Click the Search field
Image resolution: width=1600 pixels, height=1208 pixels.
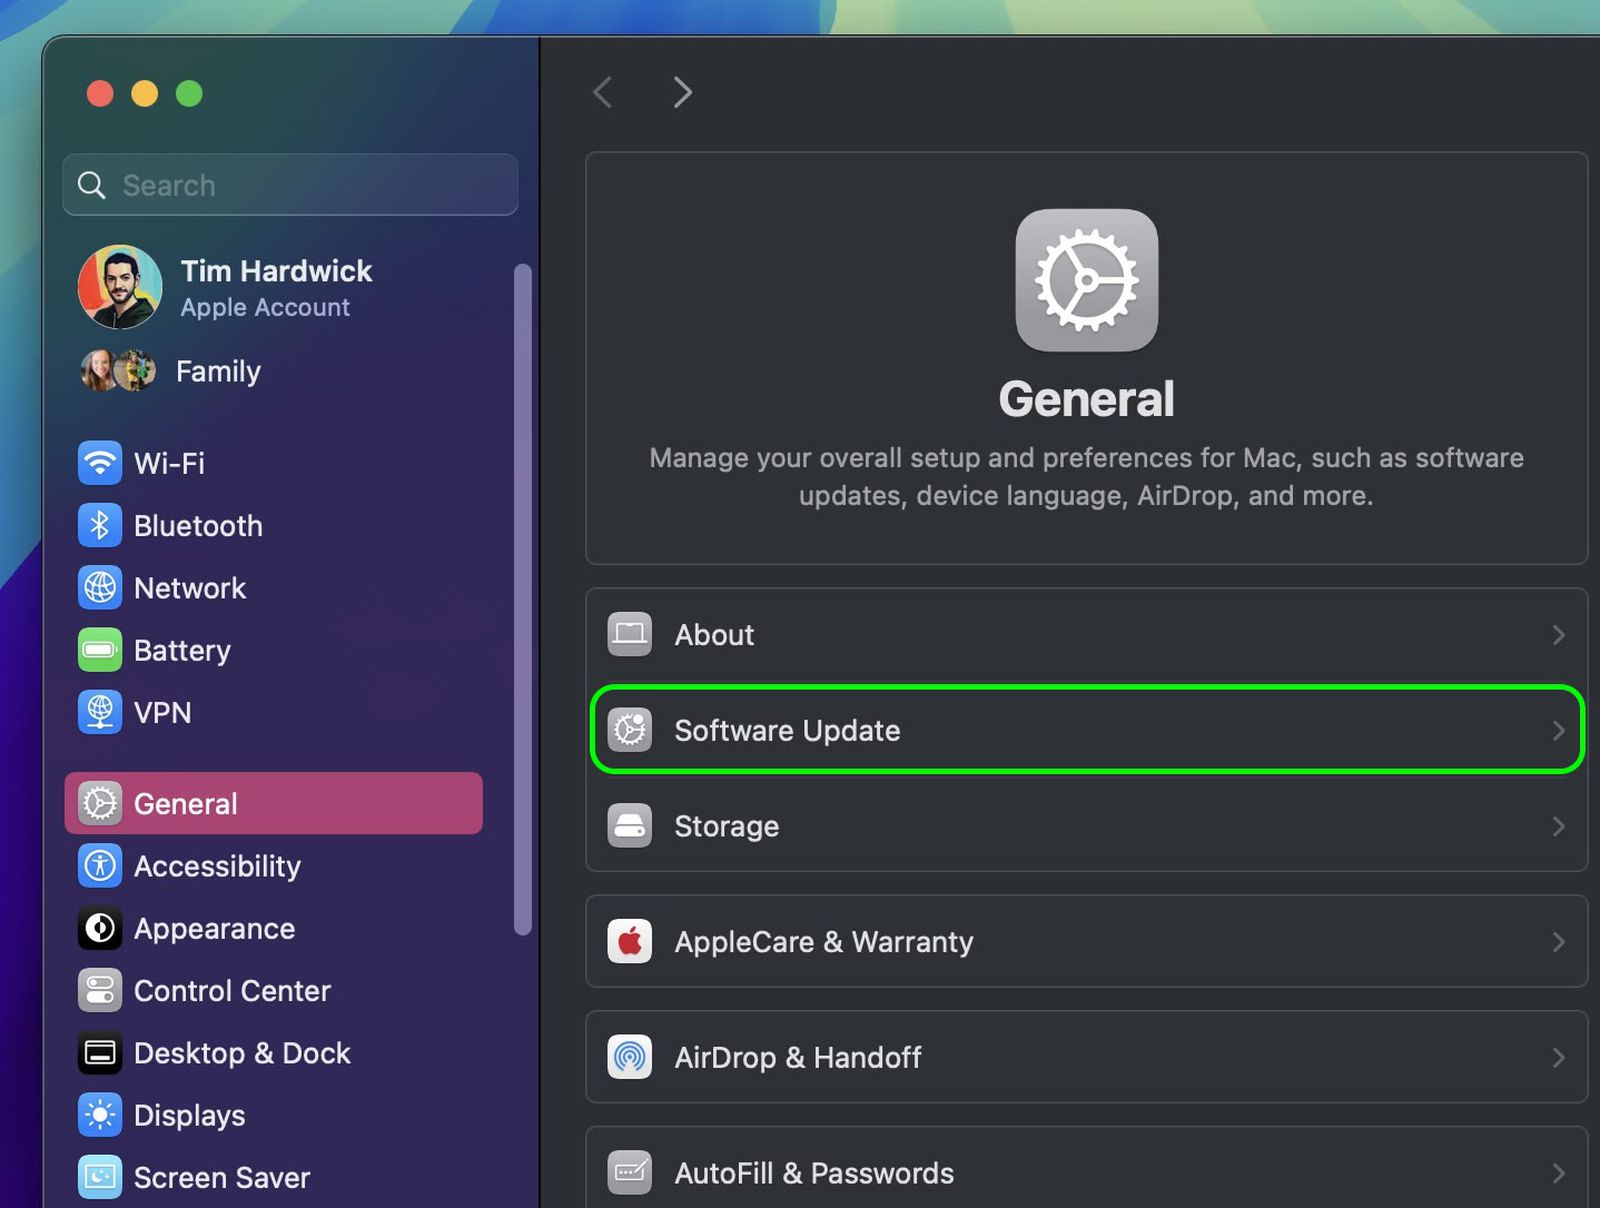pyautogui.click(x=289, y=185)
